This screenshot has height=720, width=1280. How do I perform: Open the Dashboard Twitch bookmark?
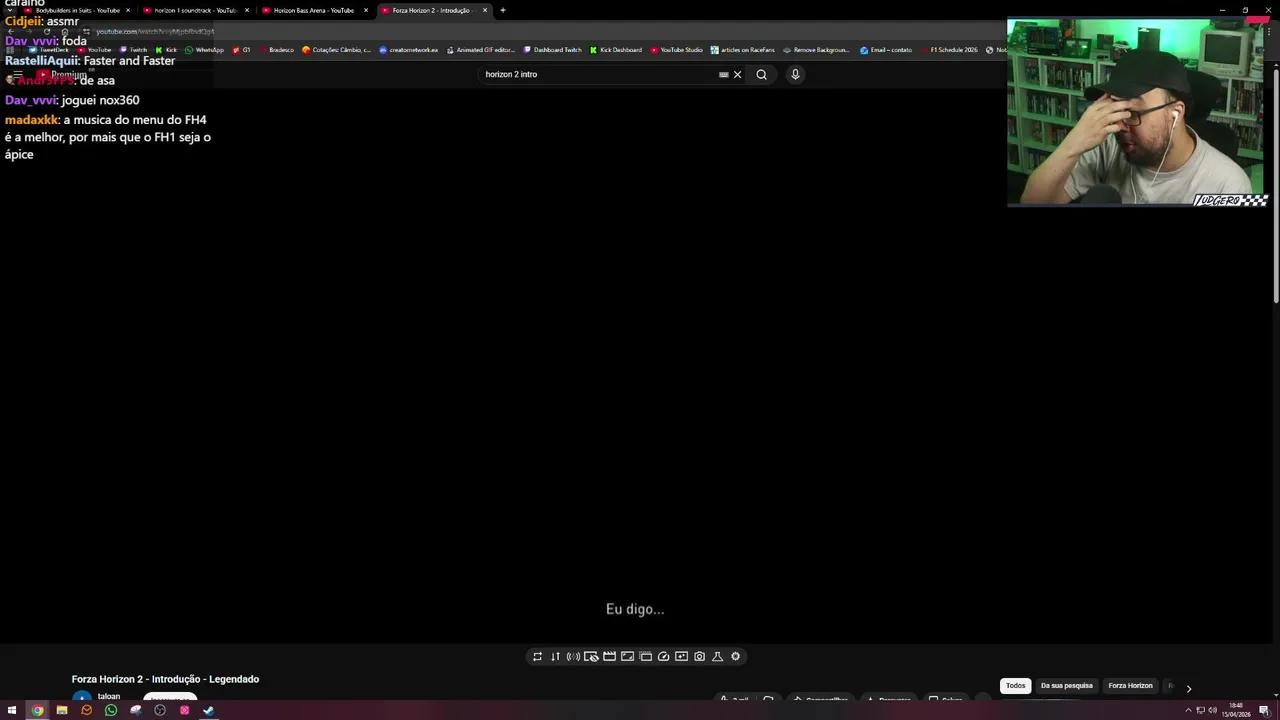coord(552,50)
